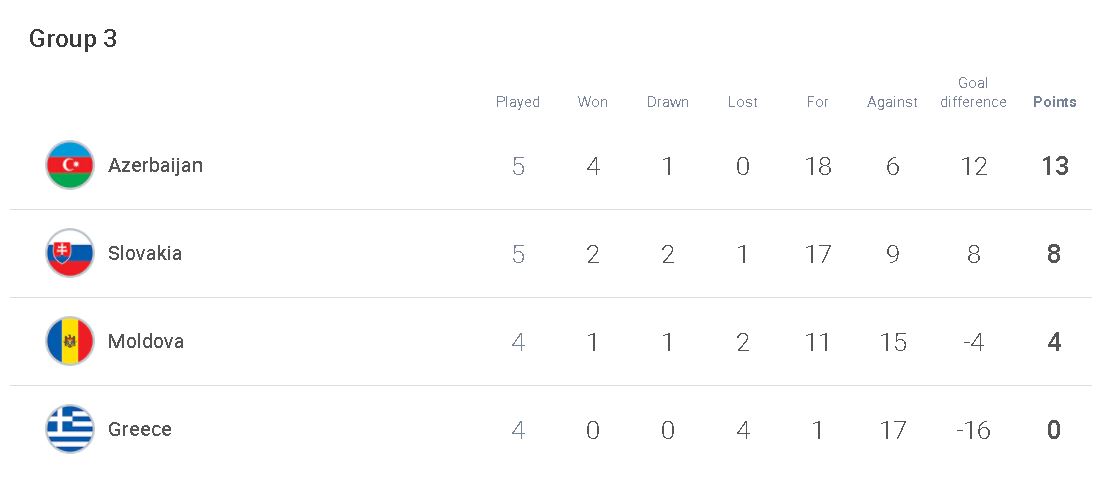Click the Greece flag icon
The width and height of the screenshot is (1111, 481).
[70, 429]
